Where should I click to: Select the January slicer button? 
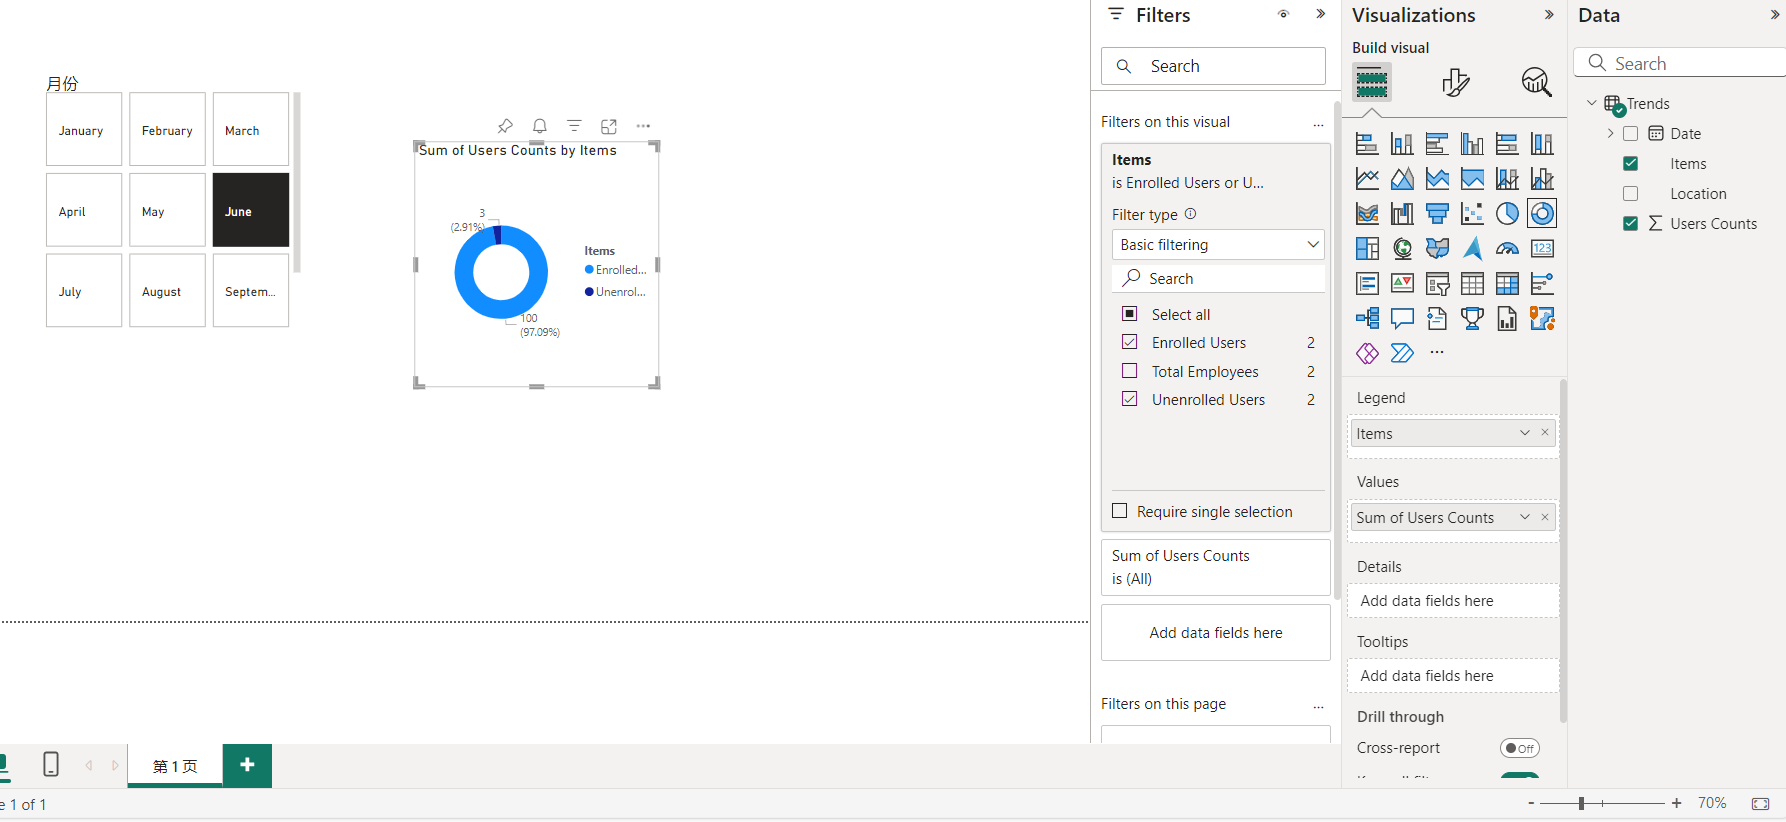click(84, 129)
